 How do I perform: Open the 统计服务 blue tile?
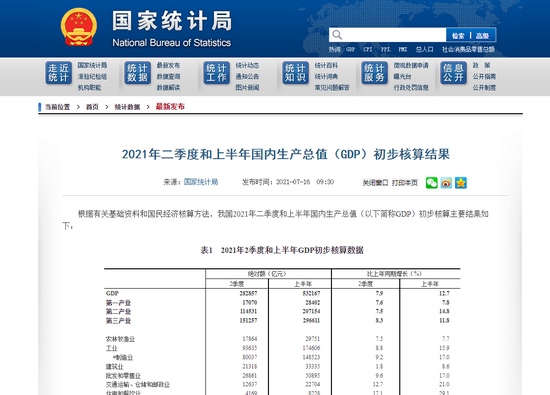click(x=374, y=73)
